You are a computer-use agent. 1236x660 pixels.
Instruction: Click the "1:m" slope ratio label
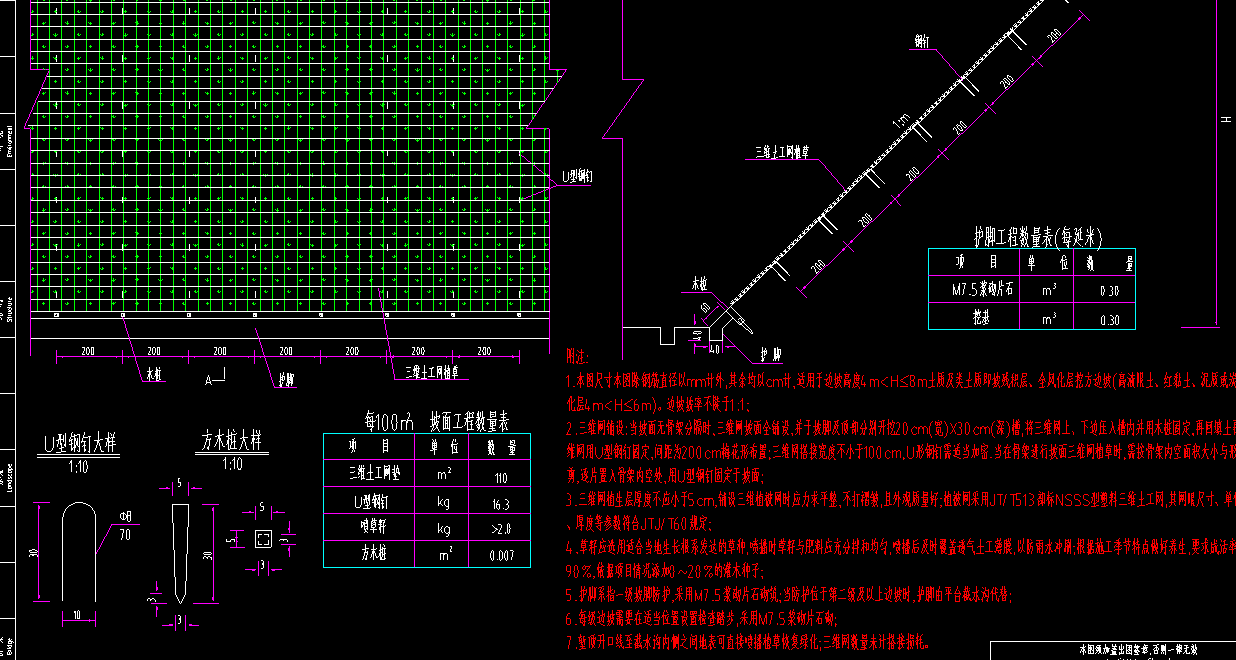pos(901,120)
